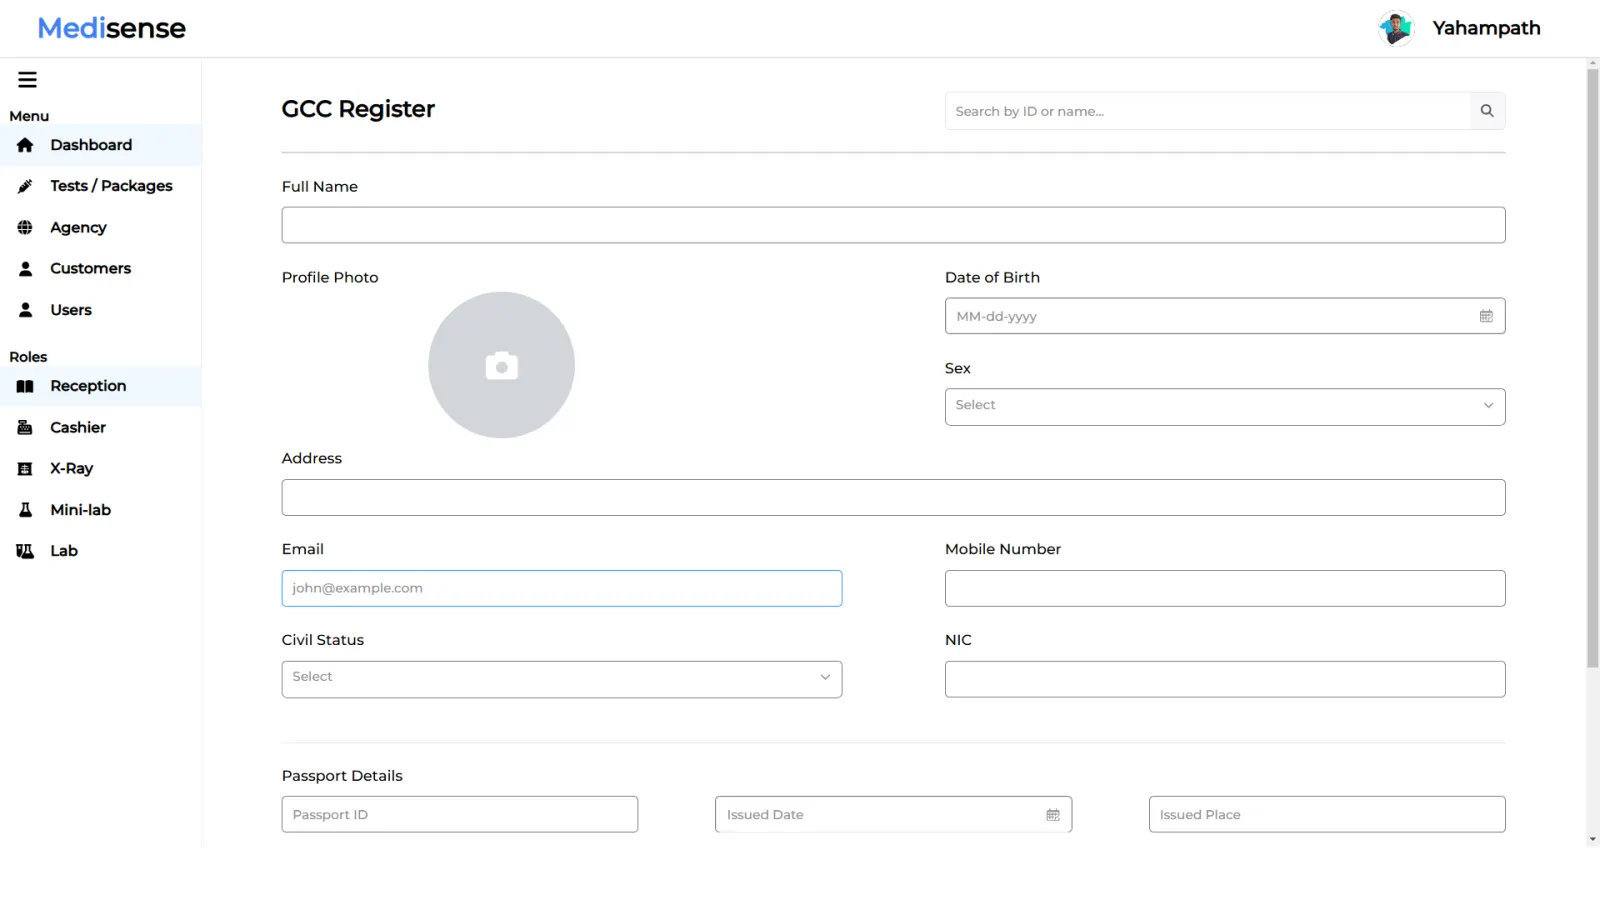Click the Customers person icon

tap(25, 269)
